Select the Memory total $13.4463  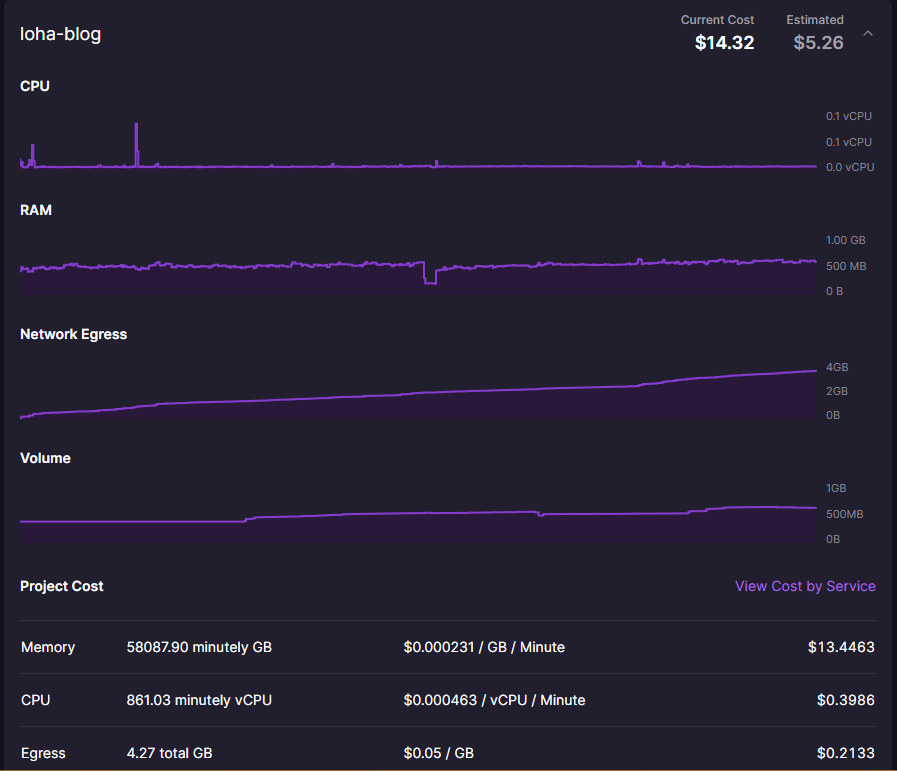click(x=841, y=647)
